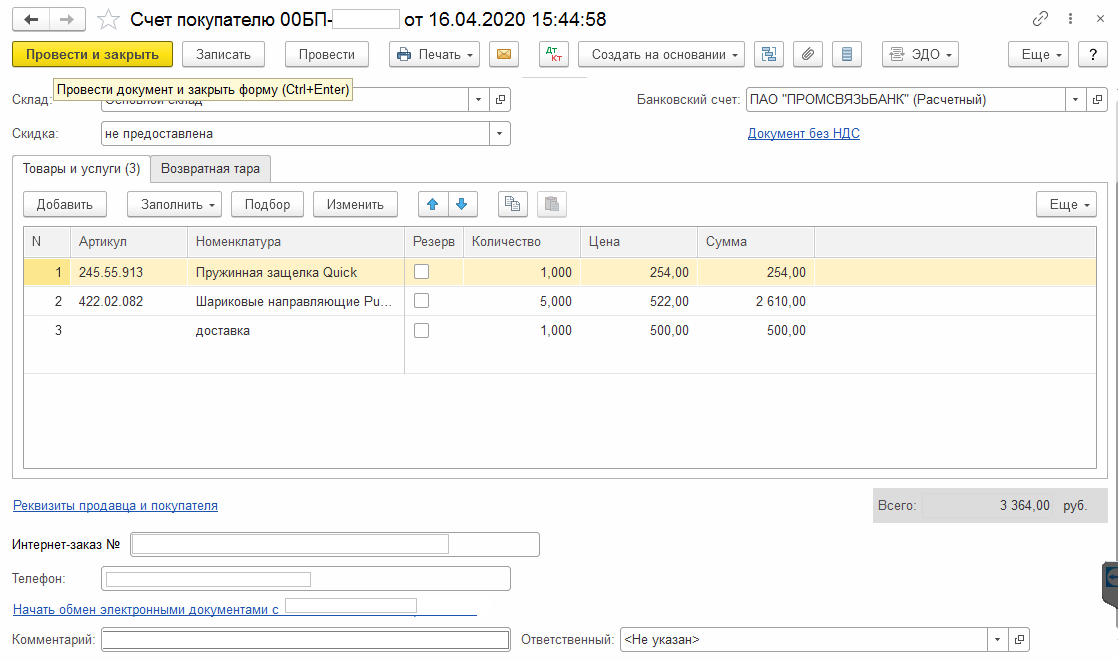This screenshot has height=661, width=1118.
Task: Select the доставка item cell
Action: click(295, 330)
